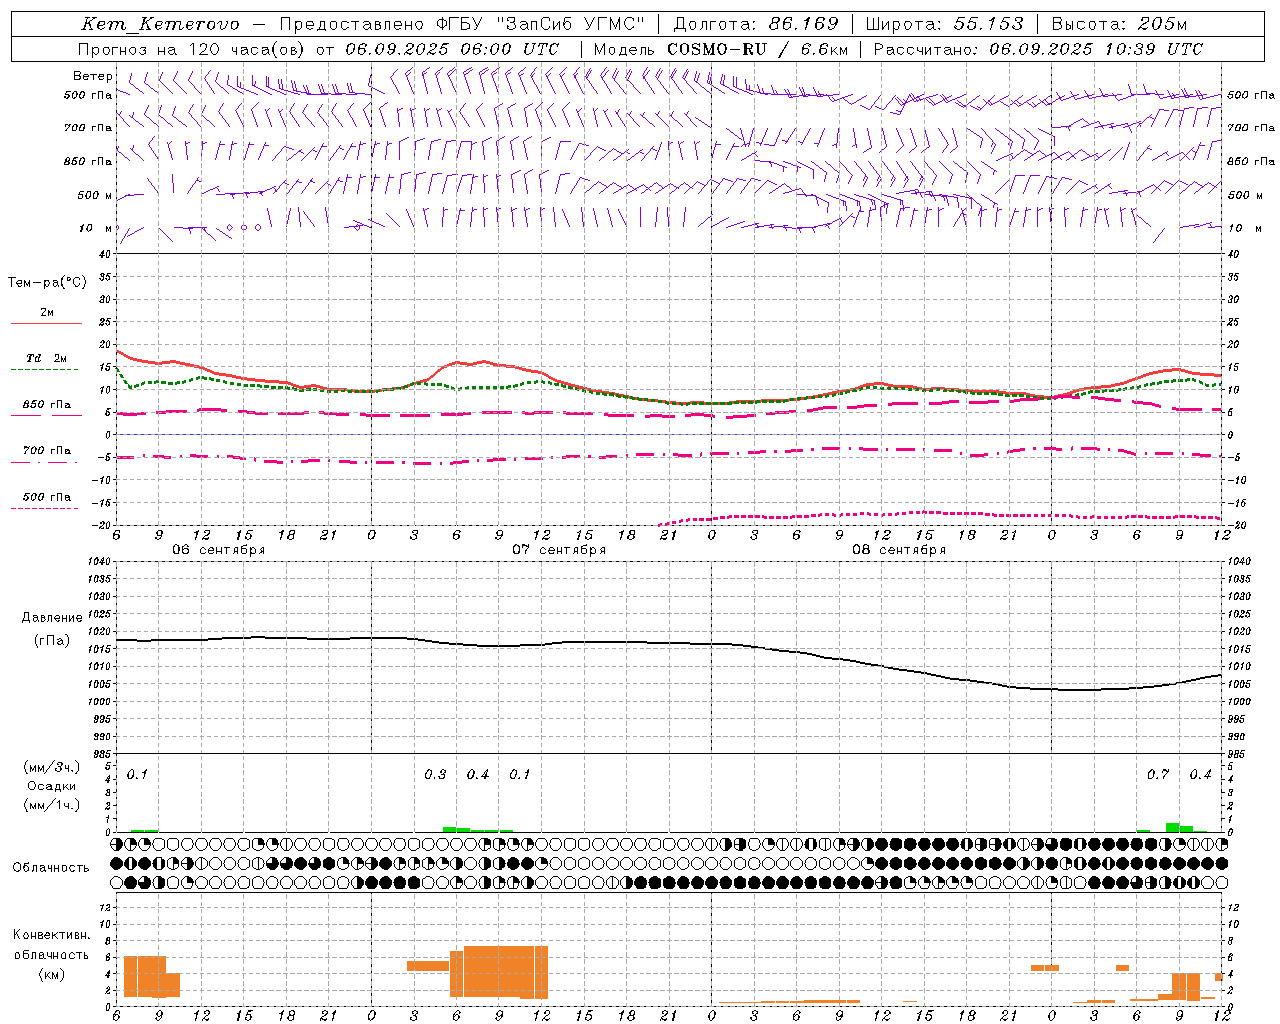Select the provider text ФГБУ "ЗапСиб УГМС"
This screenshot has height=1024, width=1280.
pos(540,24)
